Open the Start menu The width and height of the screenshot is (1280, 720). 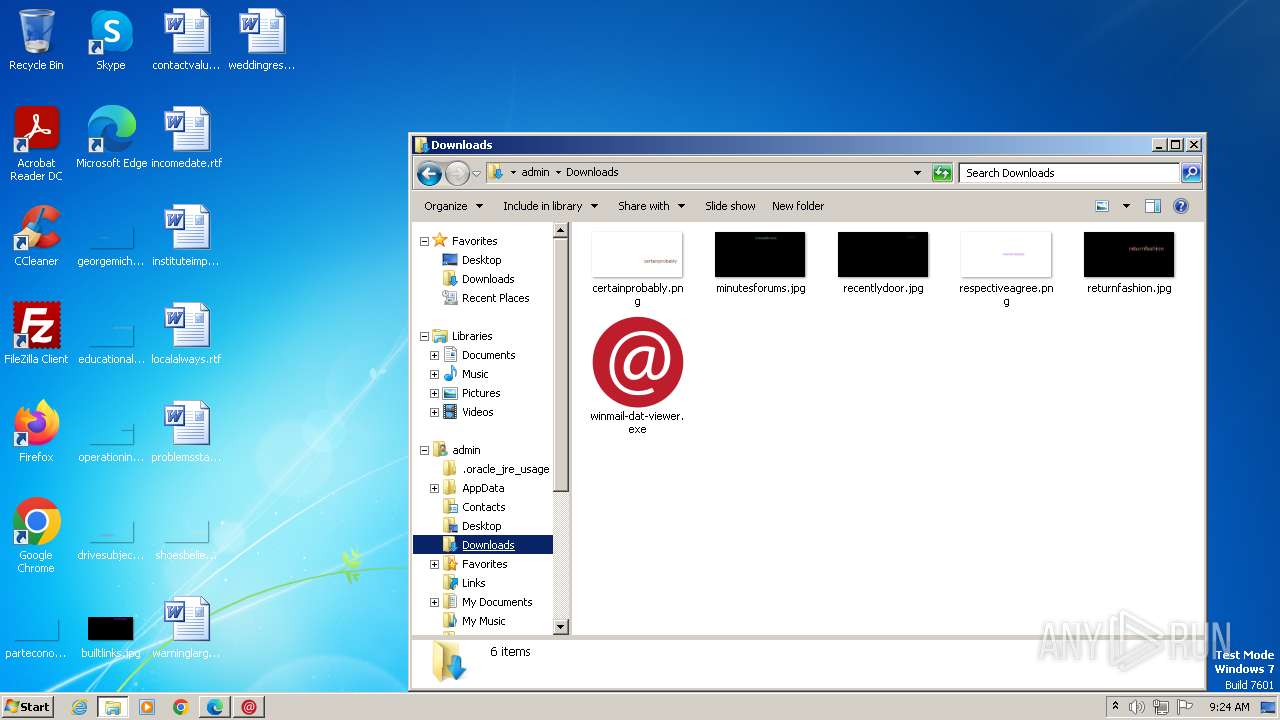tap(28, 707)
